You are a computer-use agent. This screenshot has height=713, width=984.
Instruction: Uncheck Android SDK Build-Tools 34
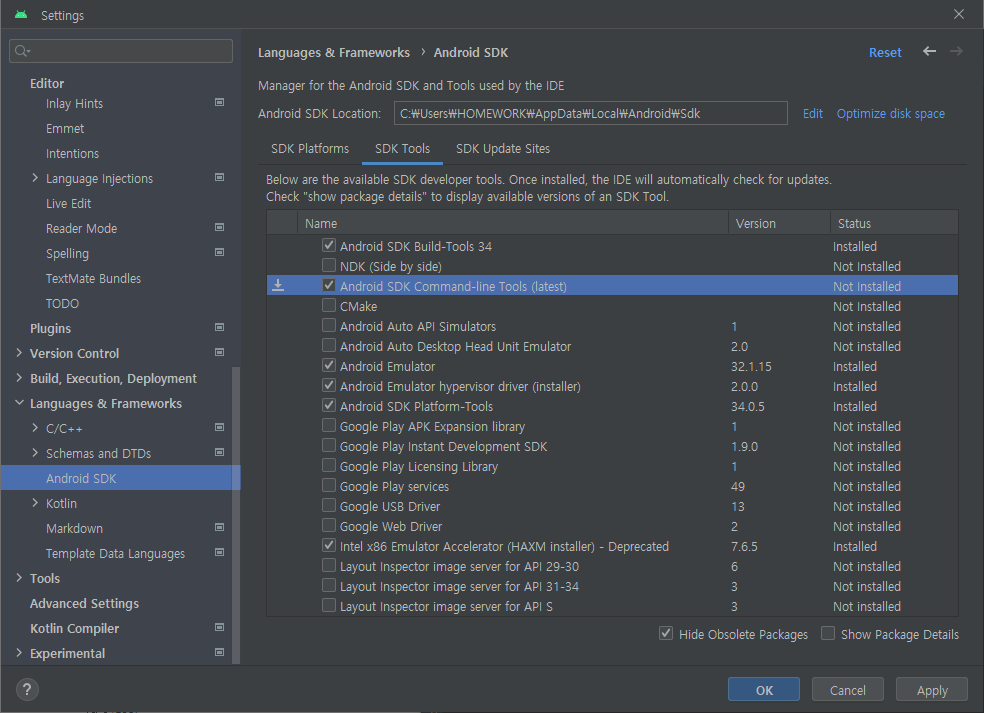329,245
